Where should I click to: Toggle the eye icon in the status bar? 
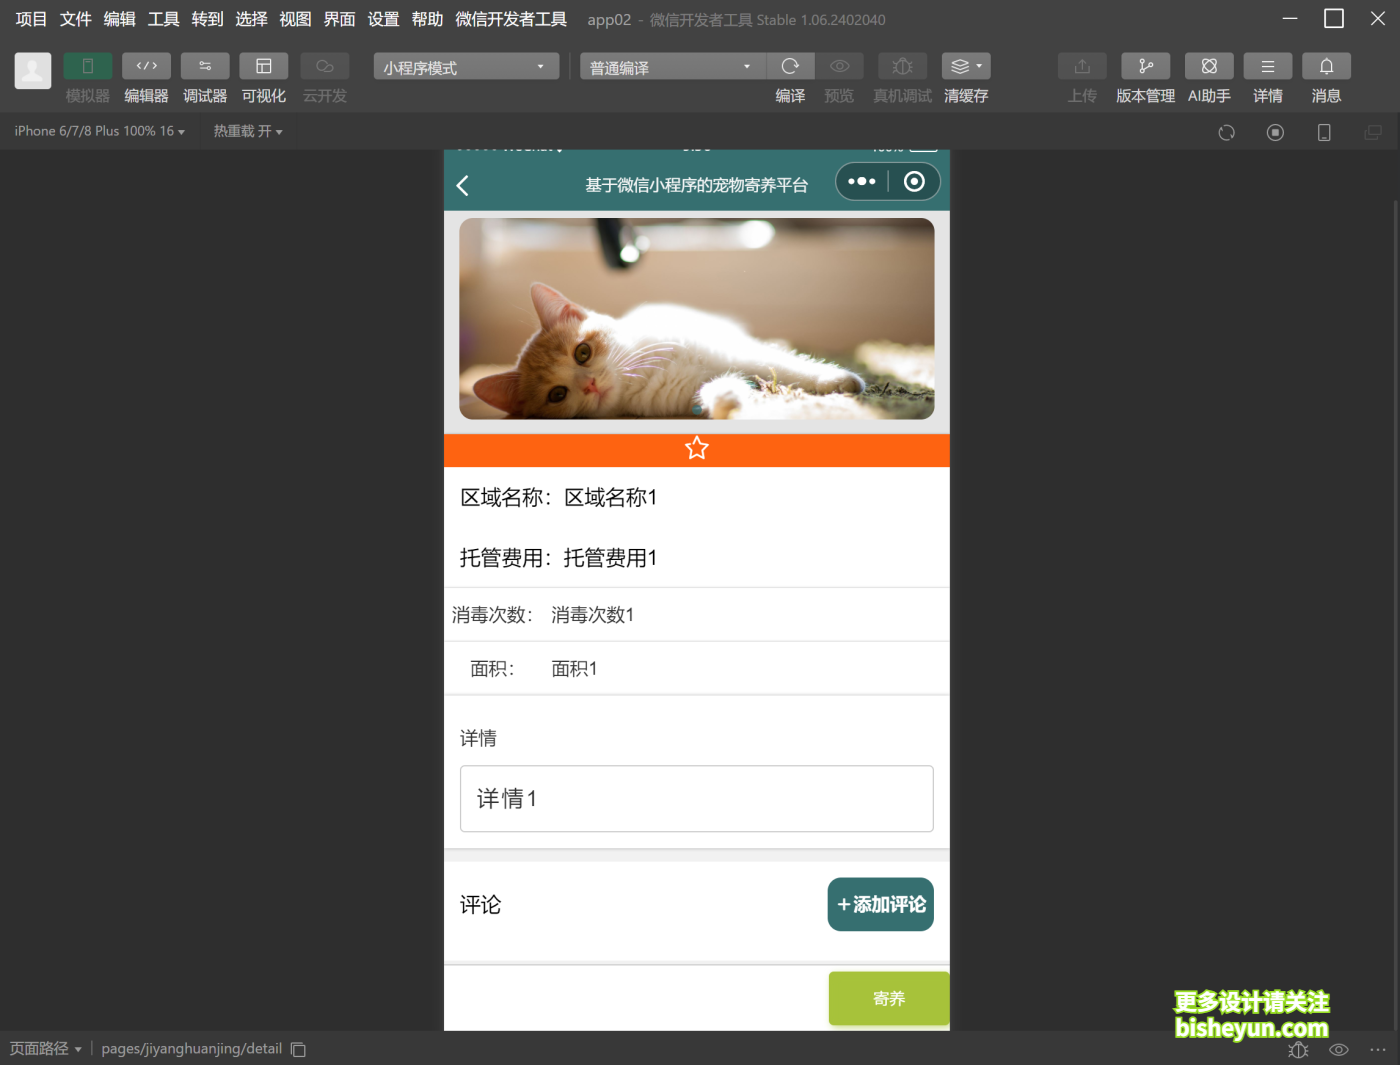click(x=1338, y=1049)
